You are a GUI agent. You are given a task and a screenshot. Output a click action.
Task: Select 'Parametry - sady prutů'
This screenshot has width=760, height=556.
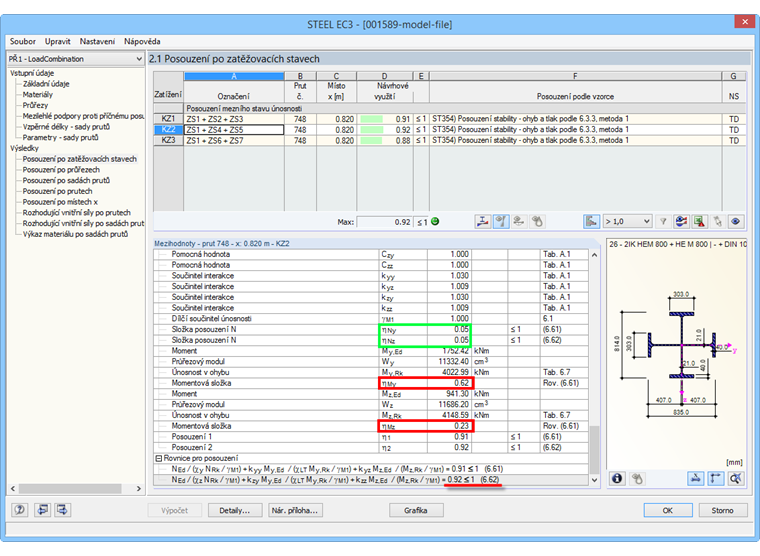[x=61, y=137]
